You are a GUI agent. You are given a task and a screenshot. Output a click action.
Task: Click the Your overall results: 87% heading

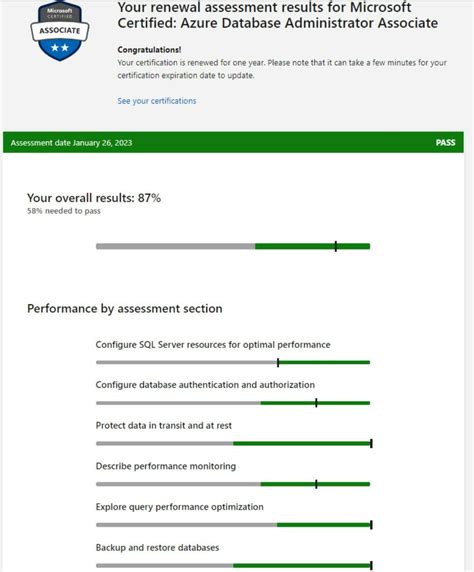(x=94, y=198)
